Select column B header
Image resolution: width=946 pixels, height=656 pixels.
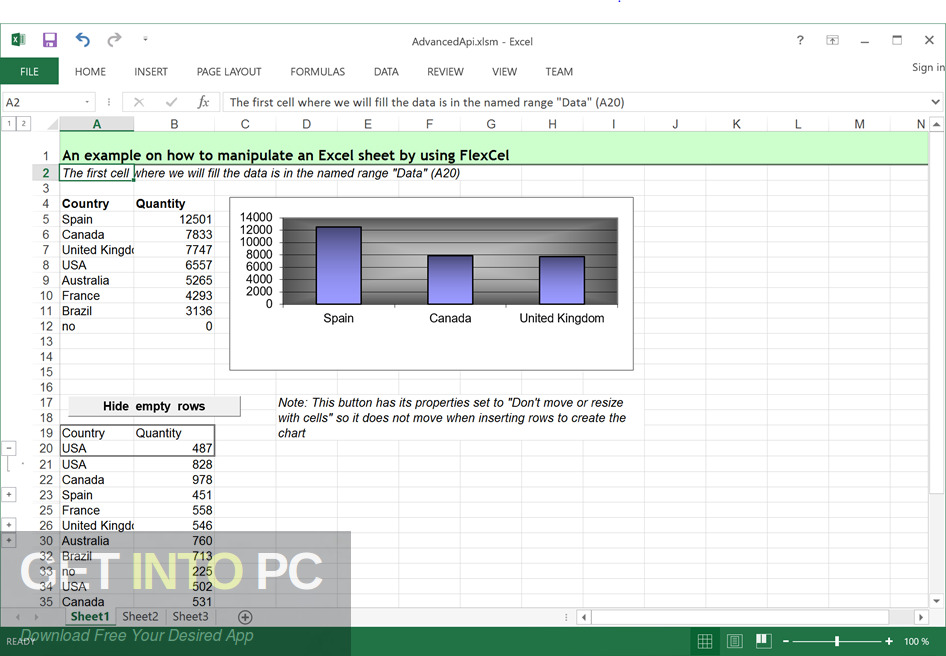(174, 124)
